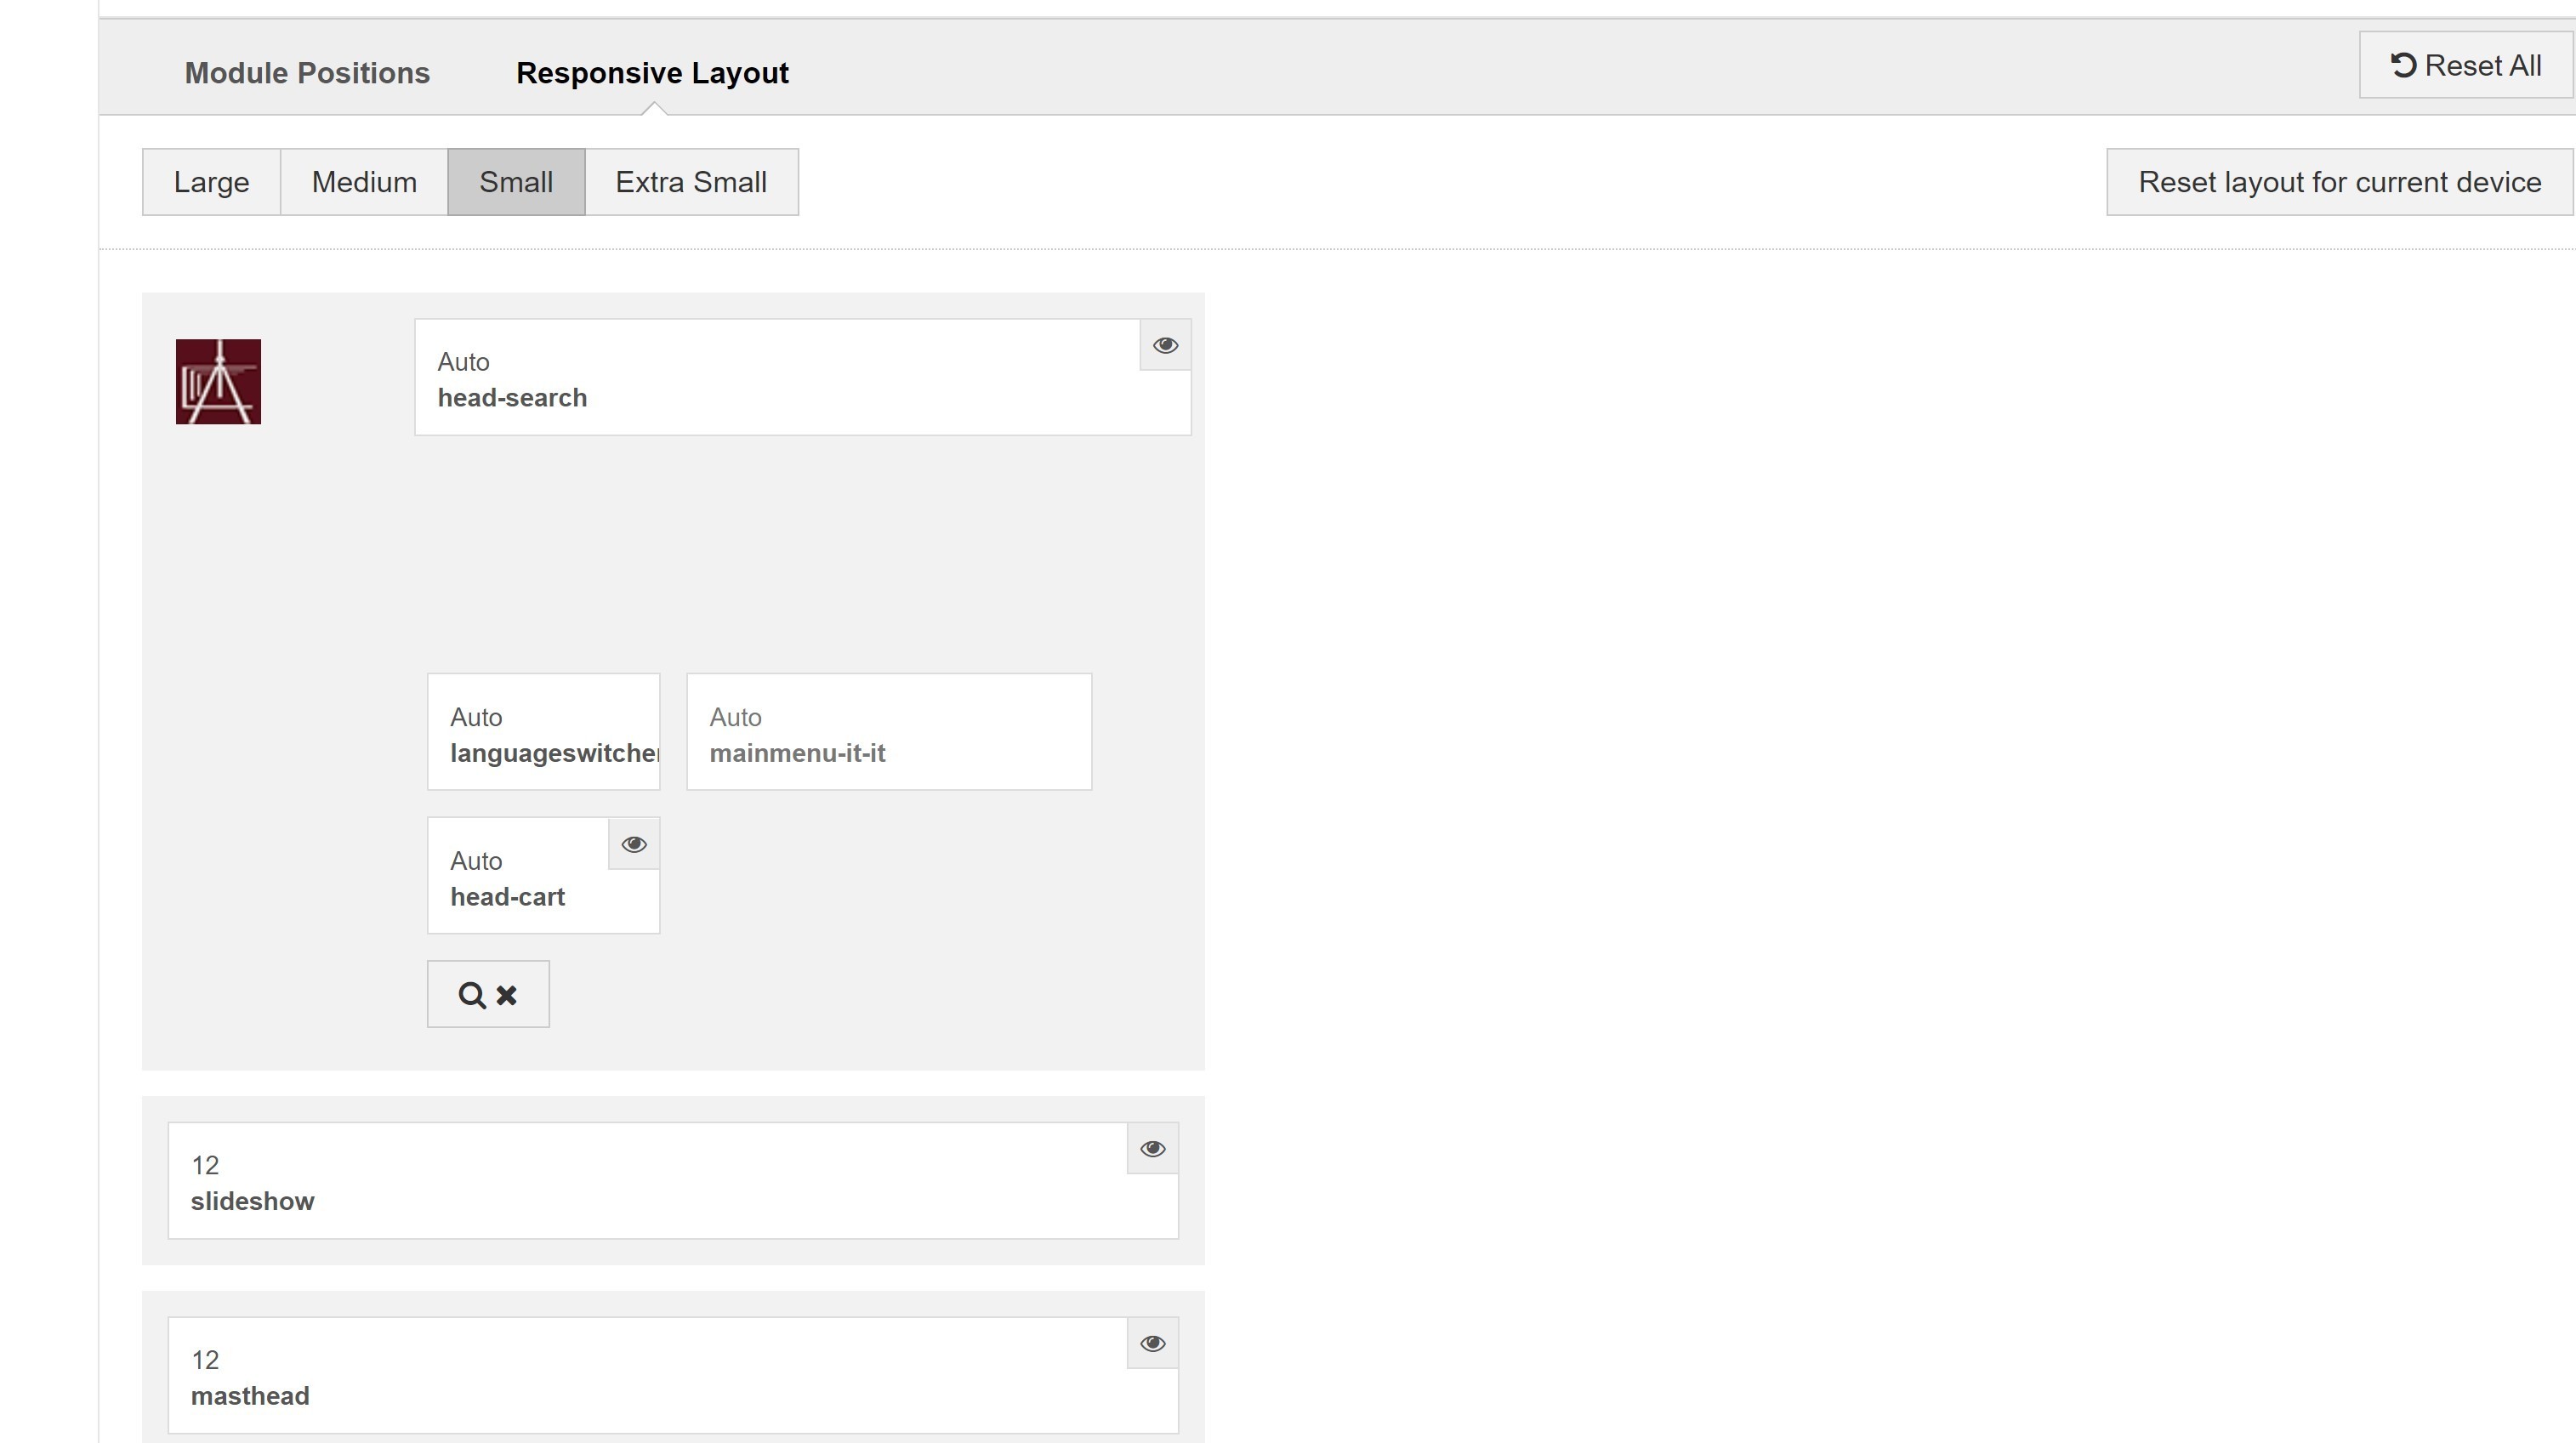Click the mainmenu-it-it position block
Viewport: 2576px width, 1443px height.
coord(888,734)
